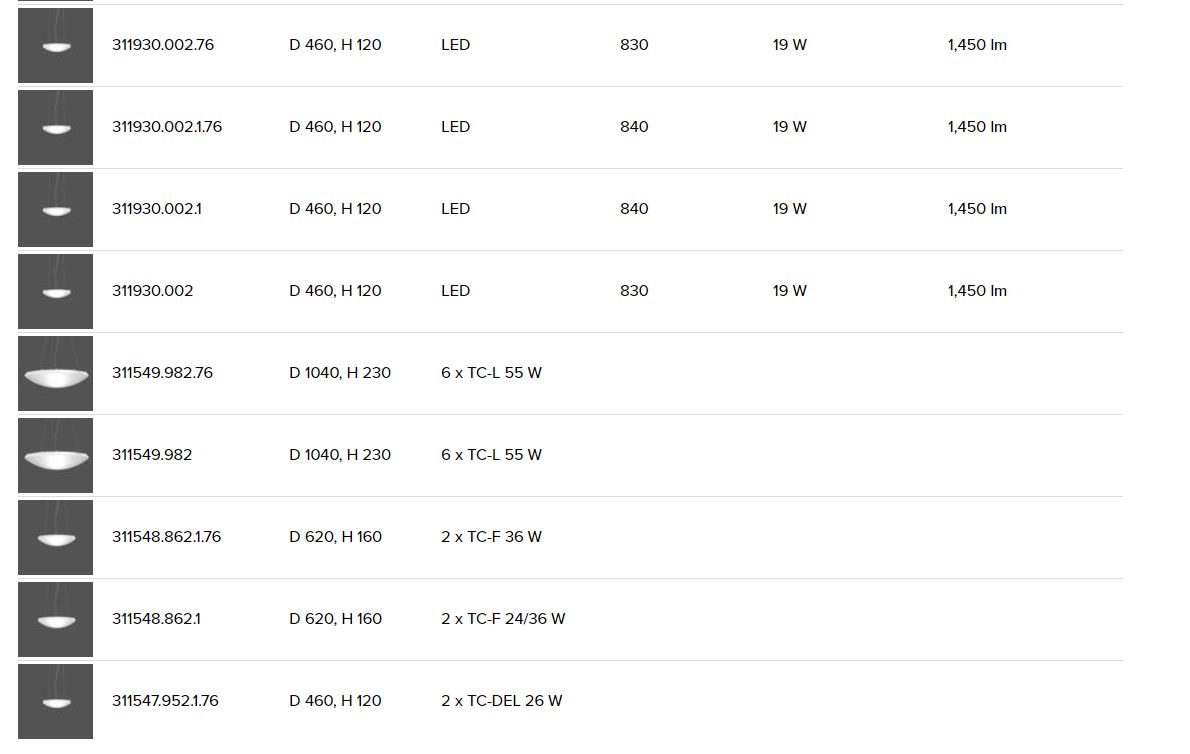The image size is (1190, 754).
Task: Select the 311548.862.1 lamp picture
Action: tap(55, 619)
